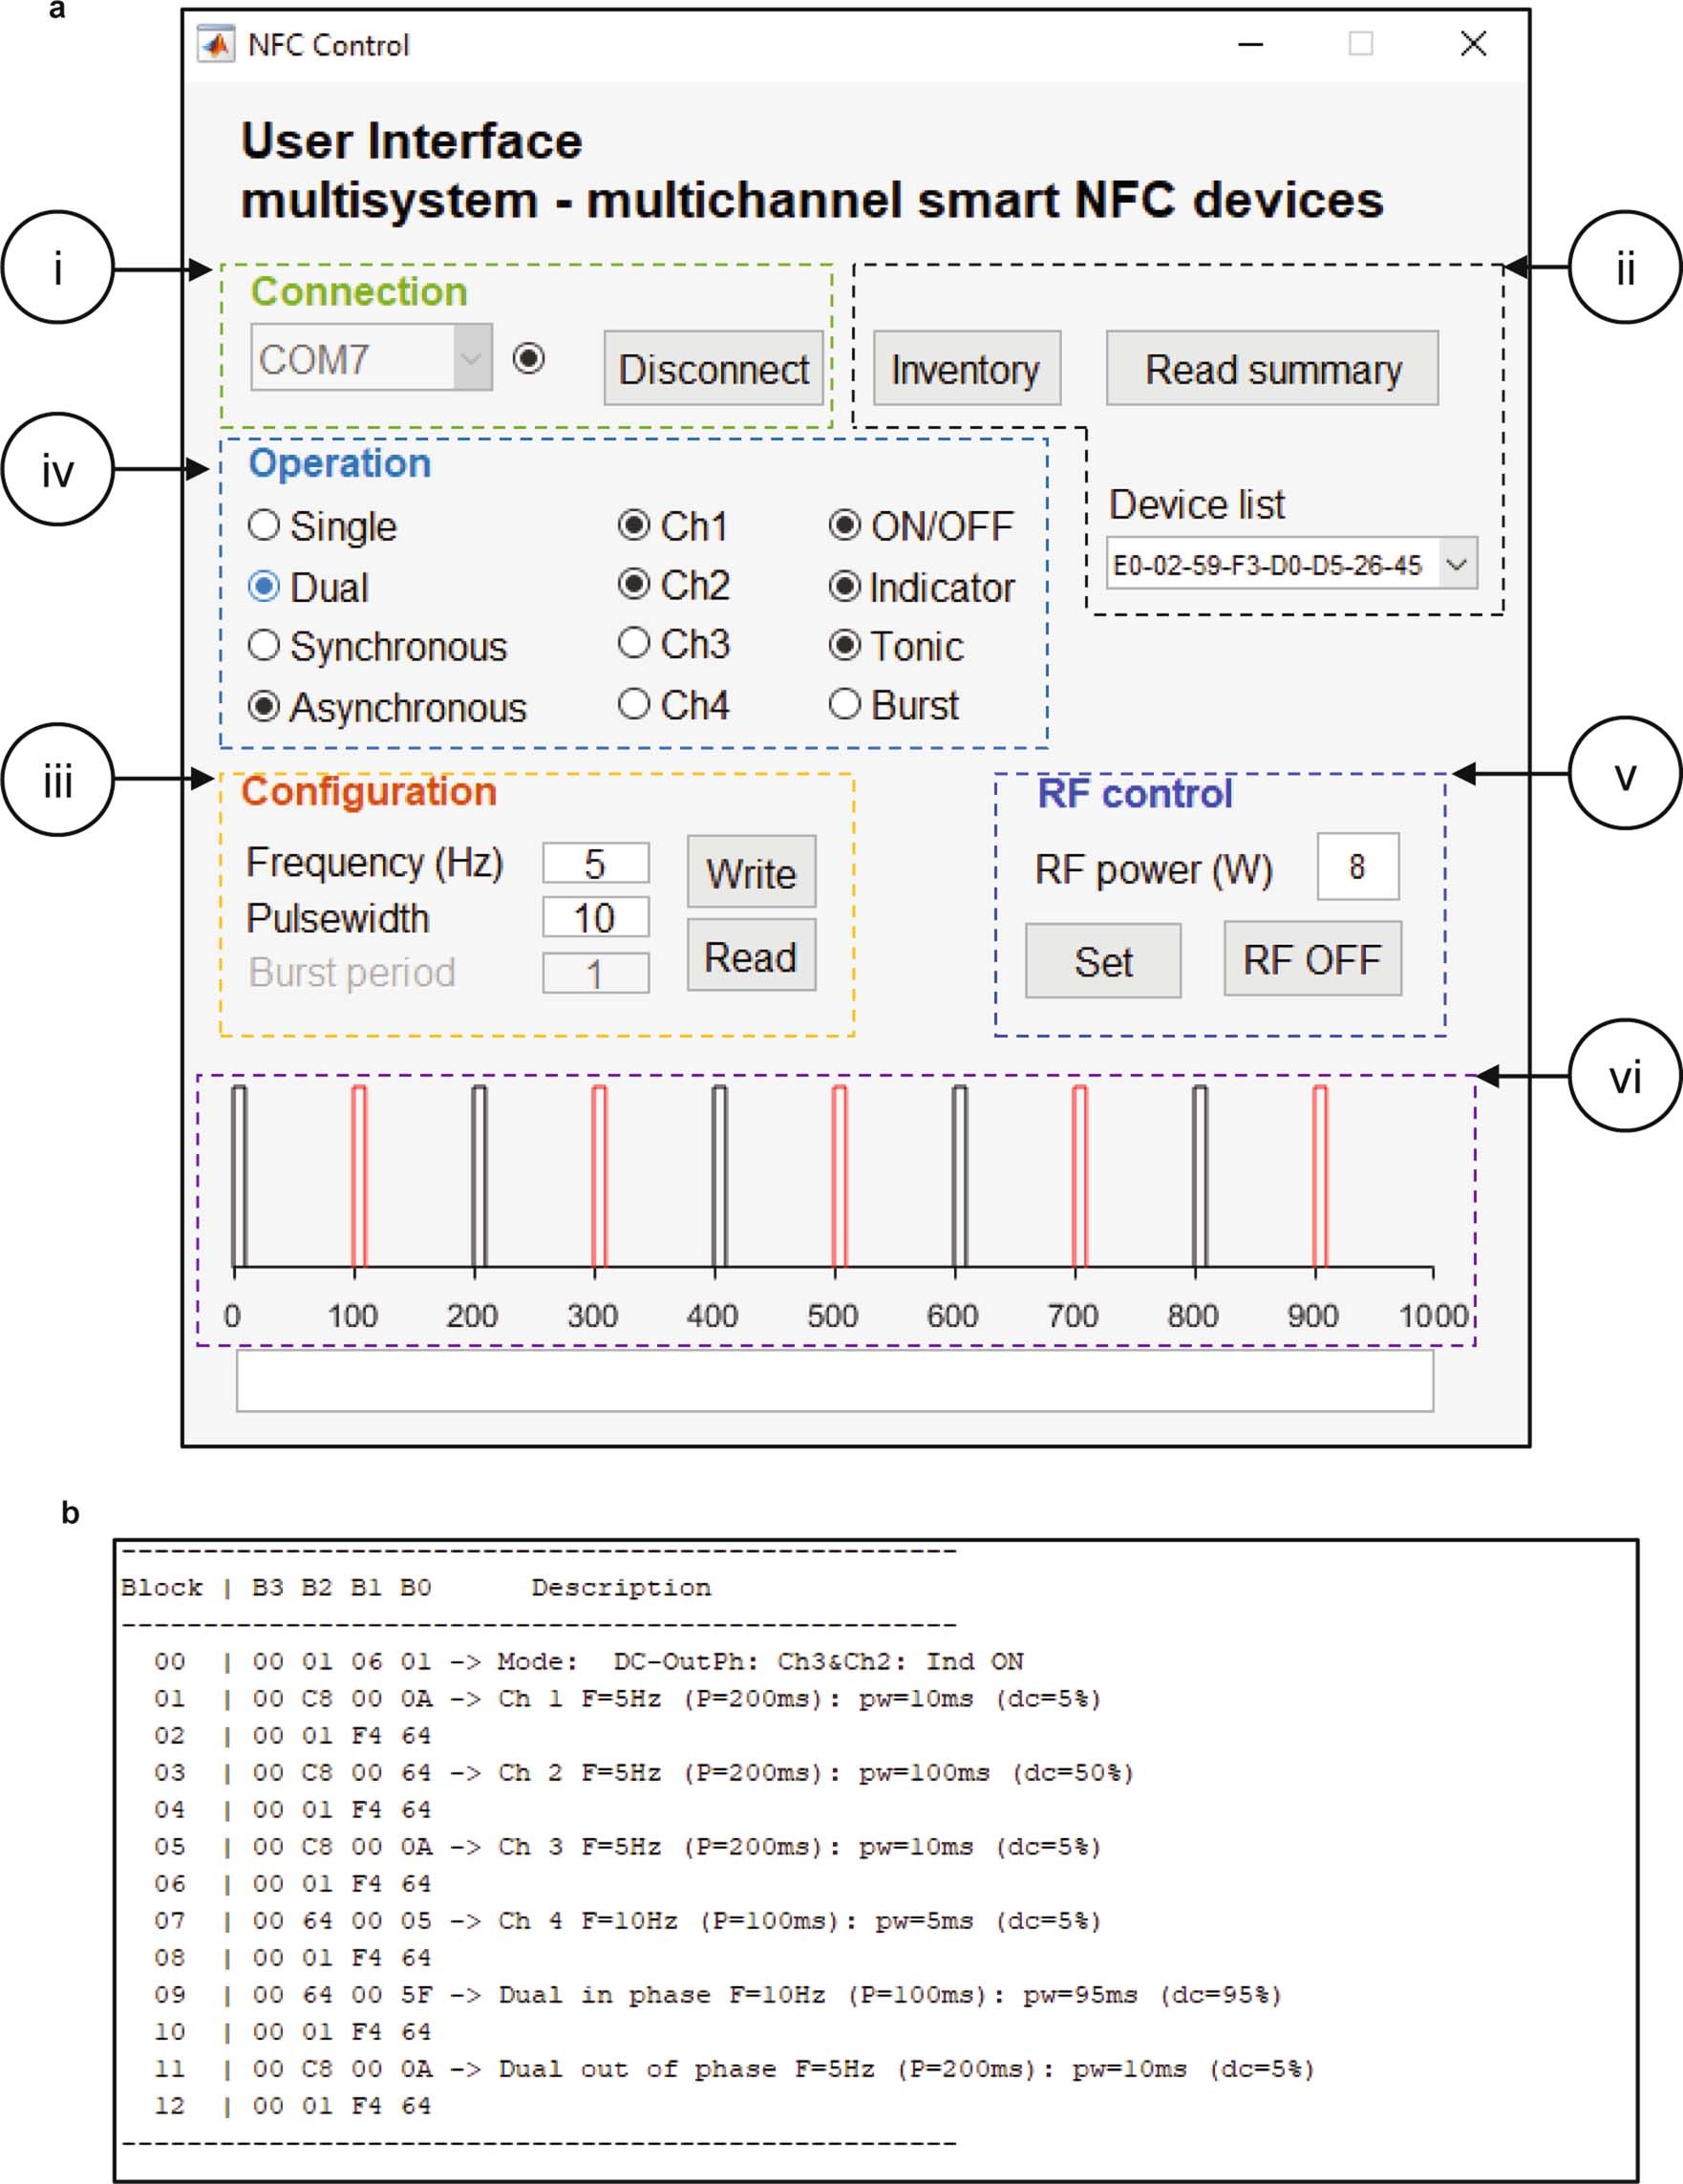Write the configuration to the device
The height and width of the screenshot is (2184, 1683).
[x=750, y=873]
